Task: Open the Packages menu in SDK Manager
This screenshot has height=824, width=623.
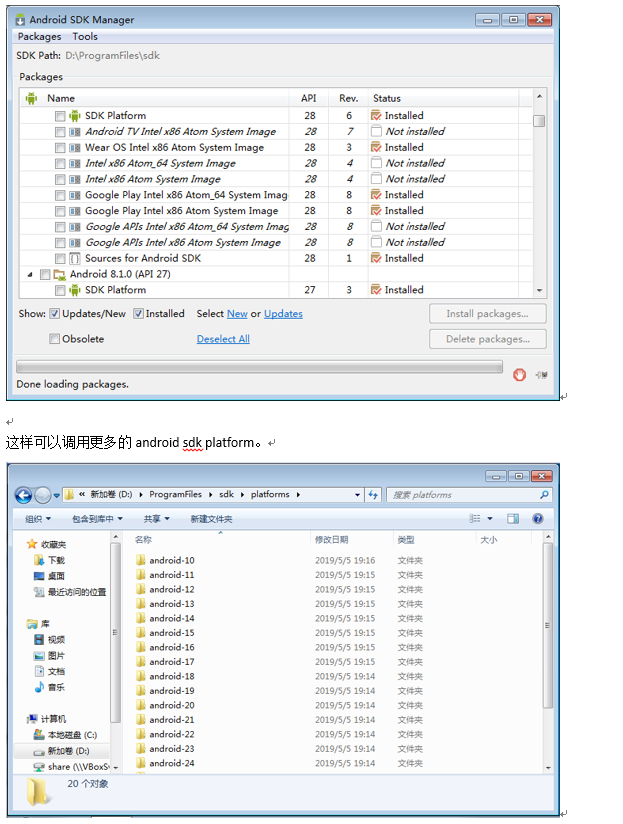Action: pyautogui.click(x=39, y=36)
